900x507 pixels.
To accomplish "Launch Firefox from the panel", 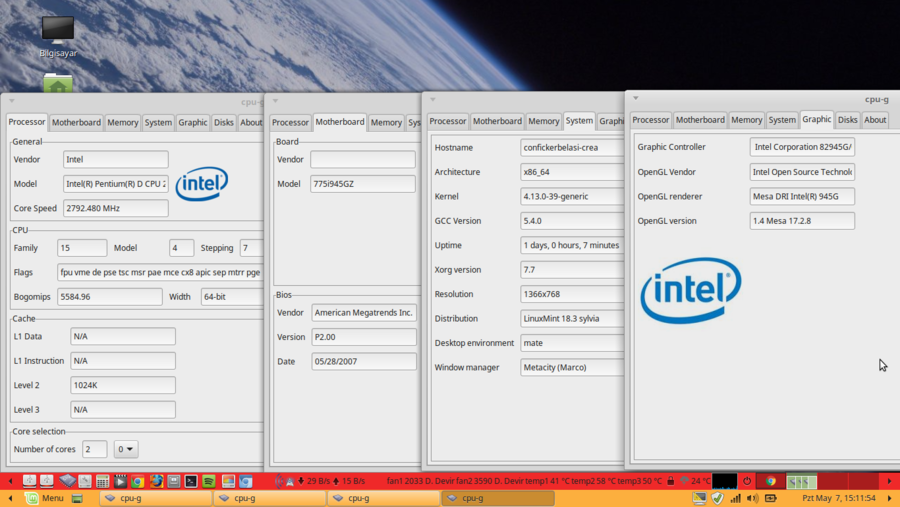I will (x=156, y=481).
